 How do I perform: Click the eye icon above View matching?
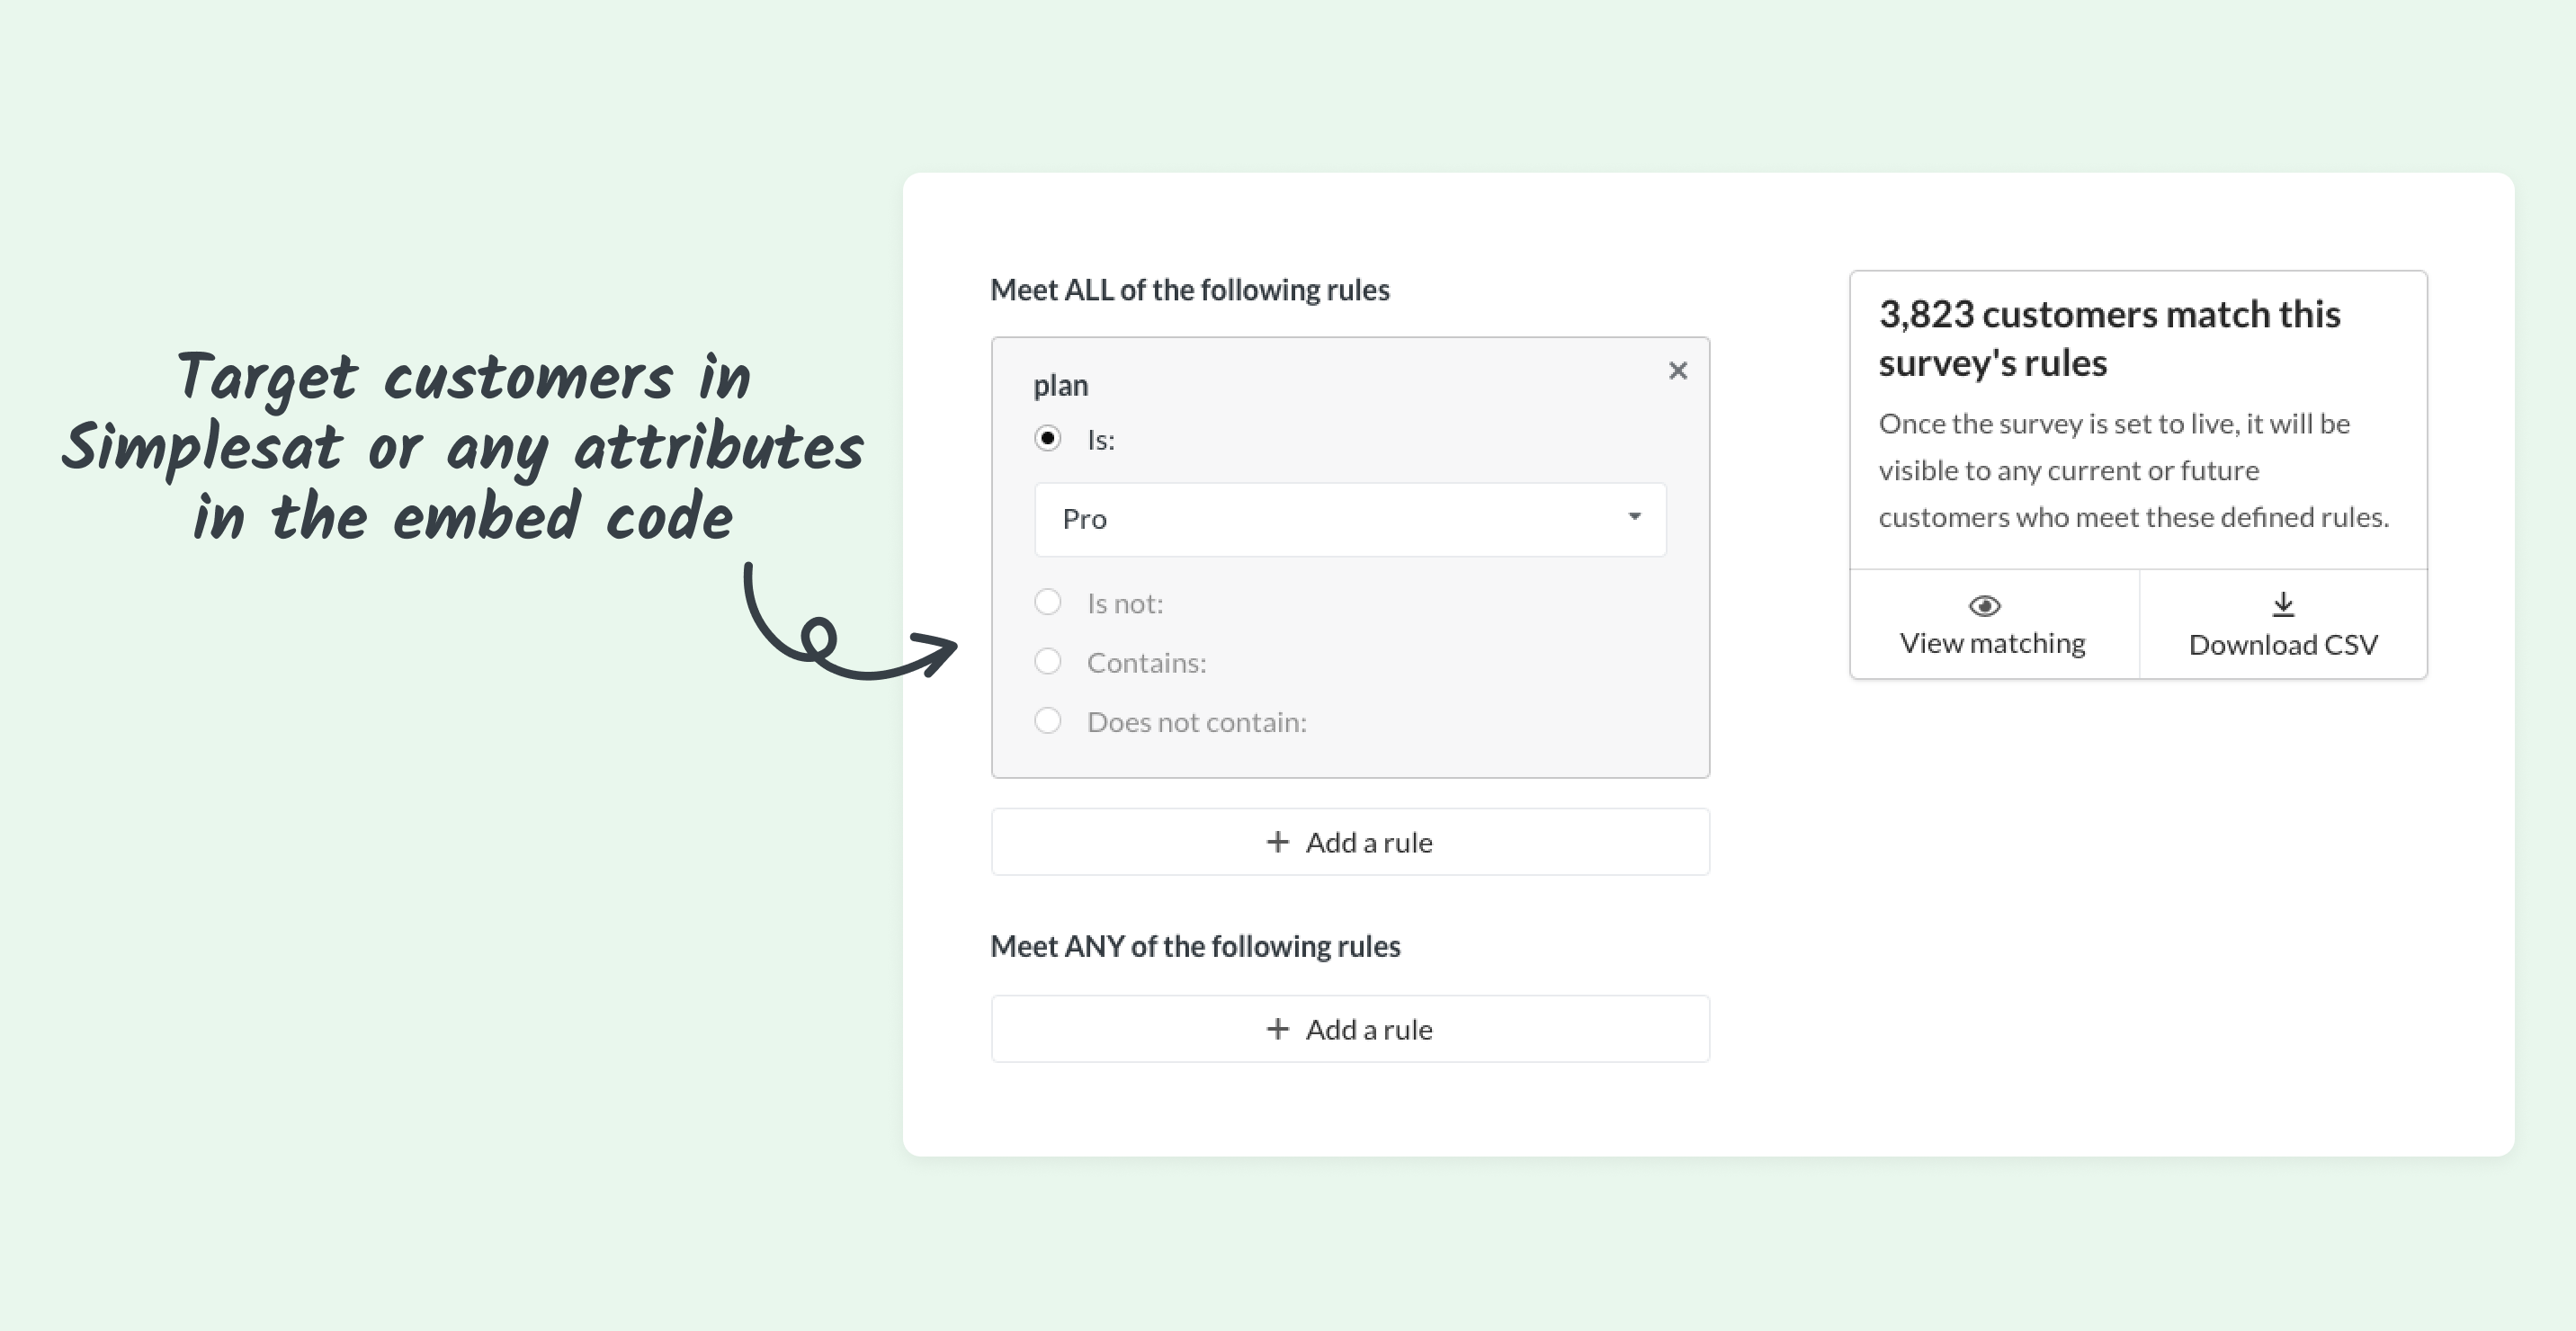tap(1984, 606)
